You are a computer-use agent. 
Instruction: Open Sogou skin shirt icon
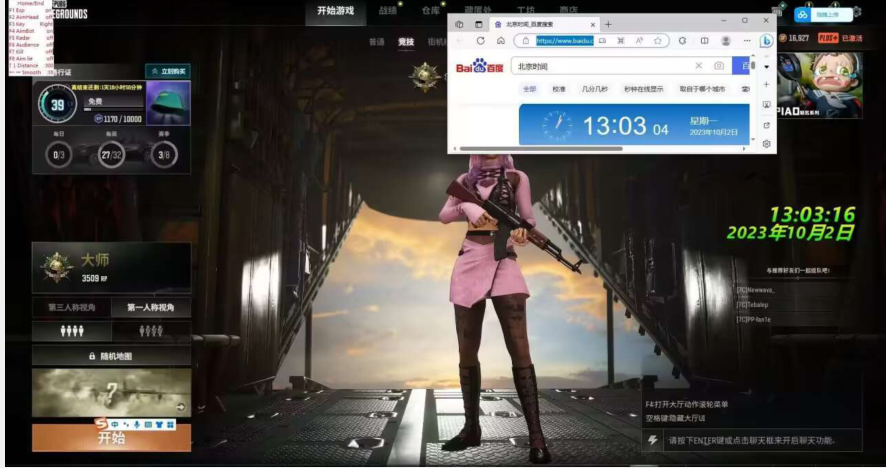(159, 424)
